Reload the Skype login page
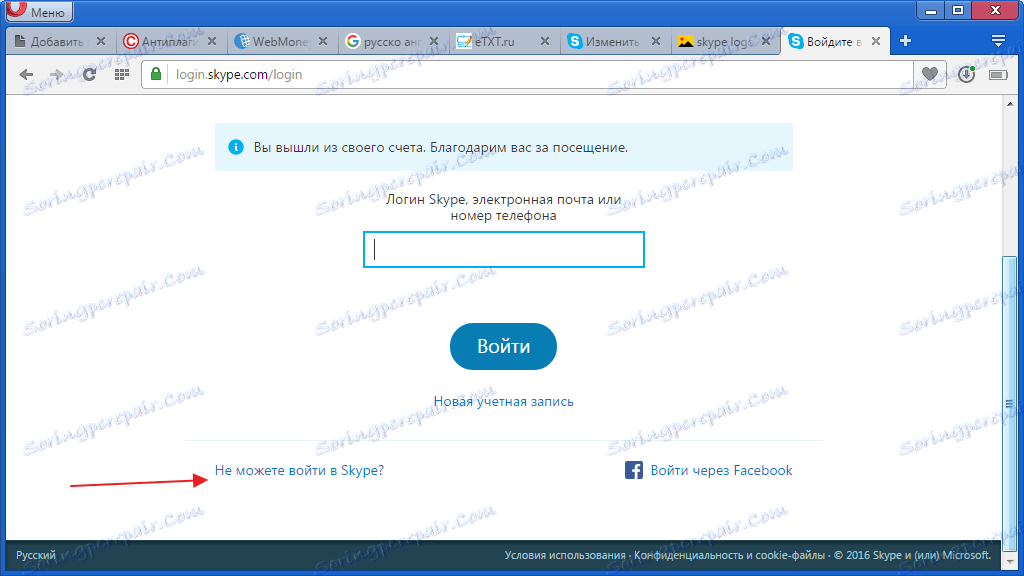Screen dimensions: 1024x576 [89, 74]
